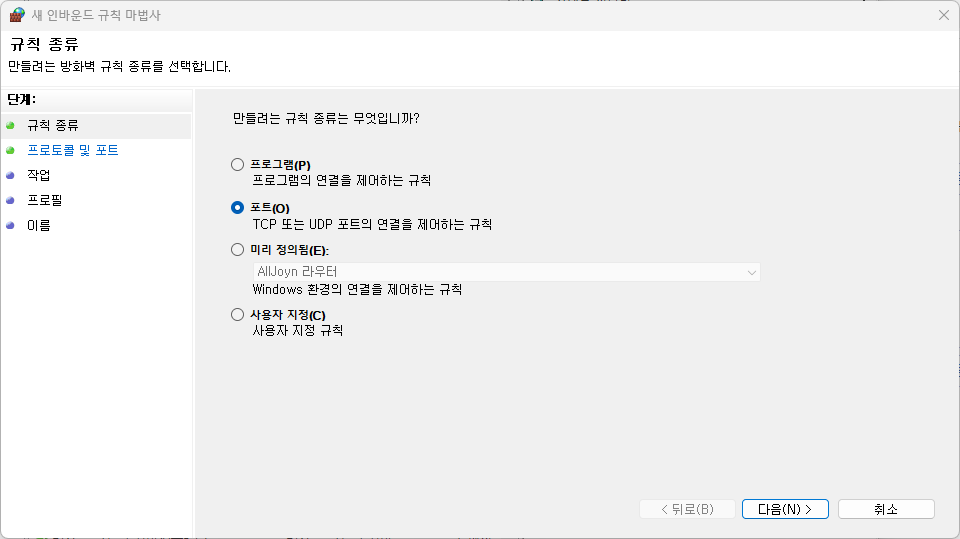
Task: Click the 다음(N) > button
Action: pyautogui.click(x=785, y=509)
